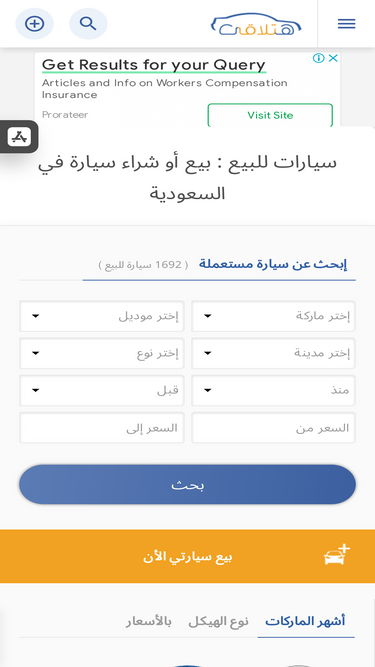Image resolution: width=375 pixels, height=667 pixels.
Task: Expand the إختر موديل dropdown
Action: coord(102,316)
